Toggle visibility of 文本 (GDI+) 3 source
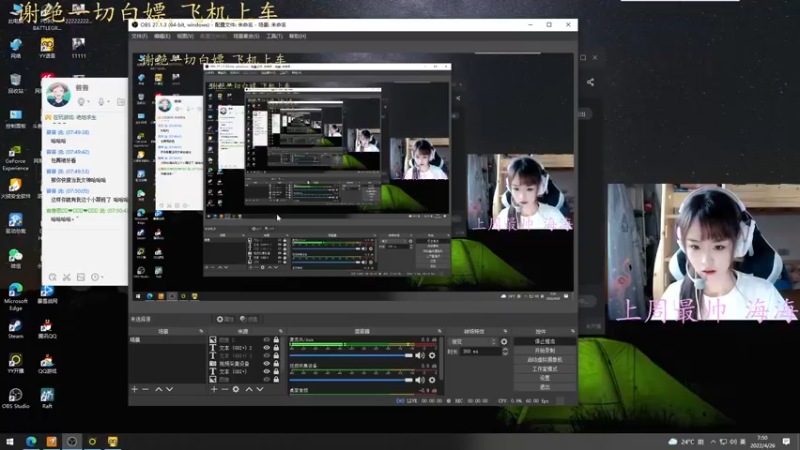The image size is (800, 450). tap(266, 356)
